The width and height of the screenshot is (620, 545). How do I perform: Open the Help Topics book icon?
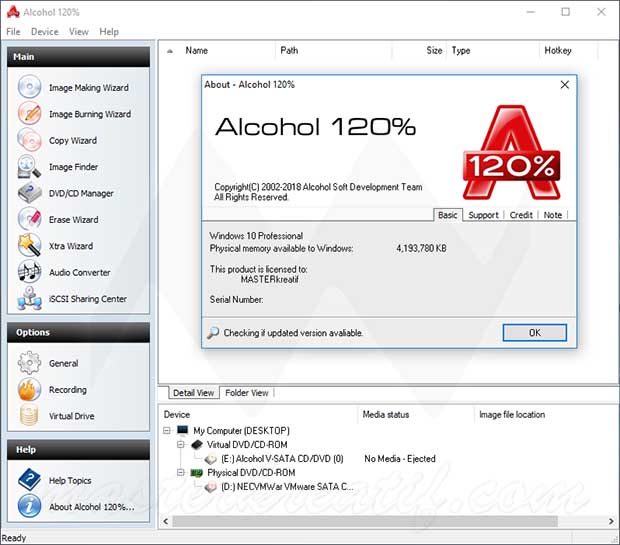coord(29,479)
